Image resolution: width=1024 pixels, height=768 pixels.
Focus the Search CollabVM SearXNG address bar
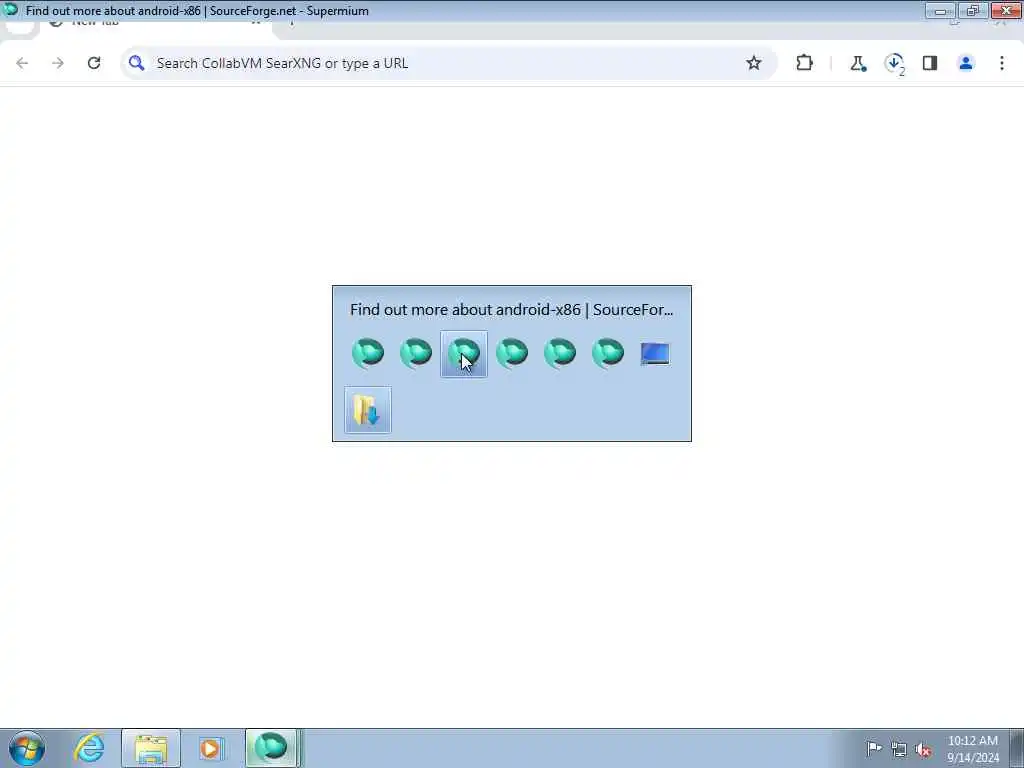click(x=449, y=63)
